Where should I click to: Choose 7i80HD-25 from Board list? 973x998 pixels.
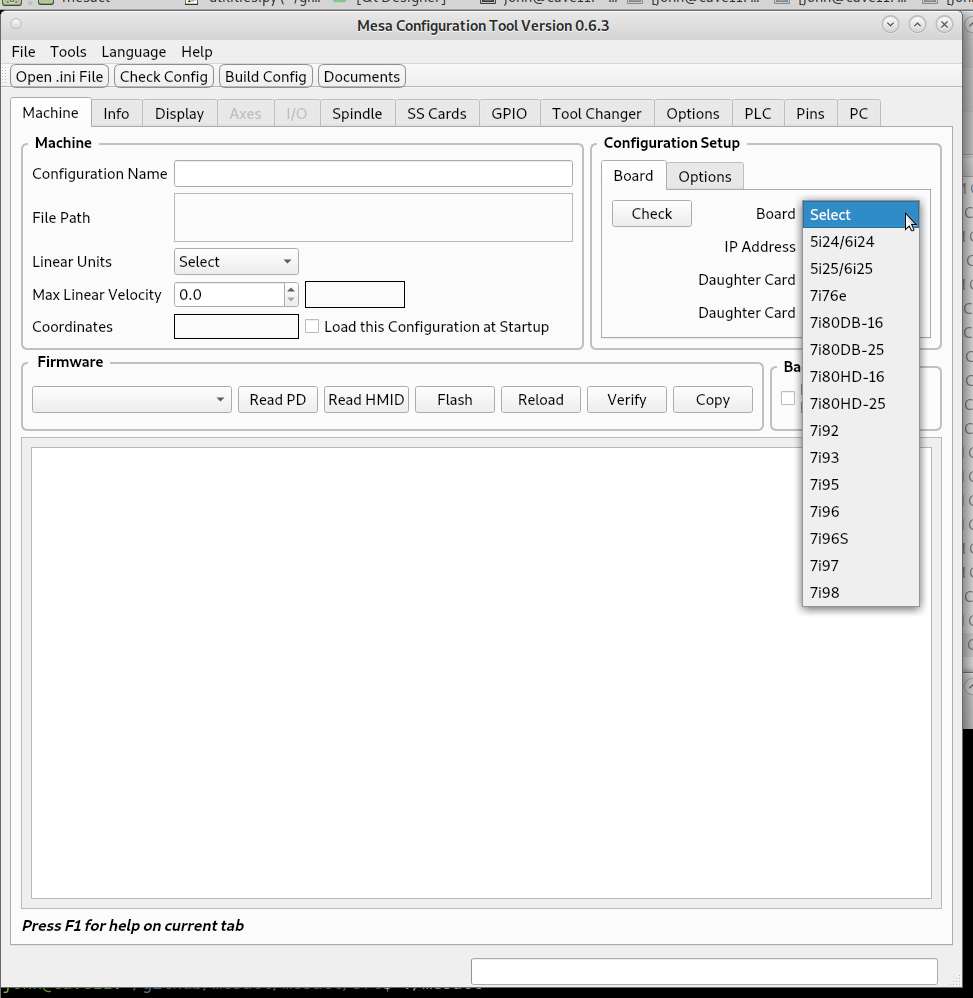tap(860, 404)
